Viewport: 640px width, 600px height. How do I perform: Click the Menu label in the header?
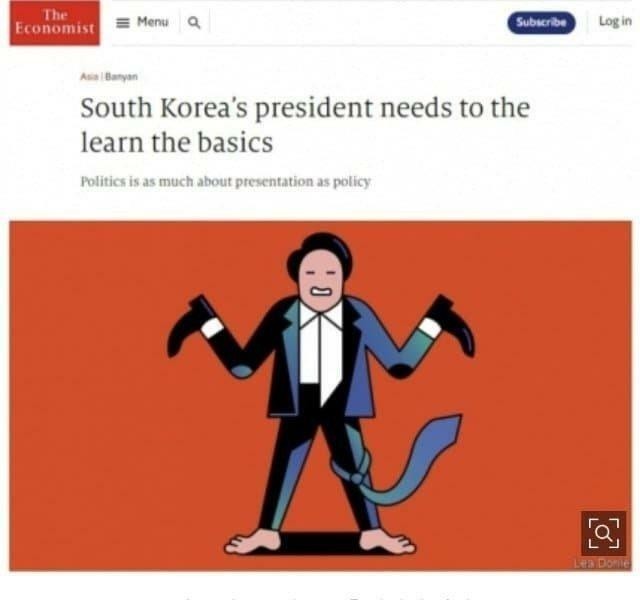[153, 22]
